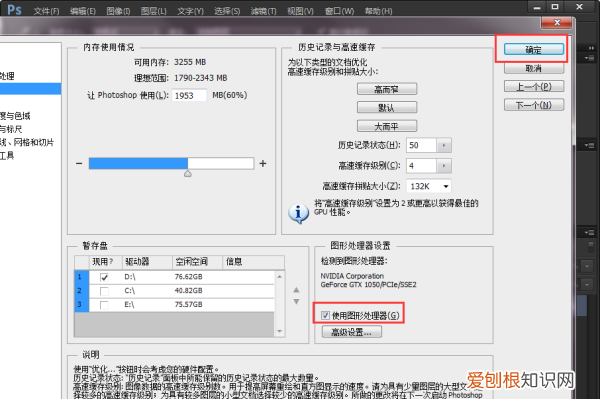This screenshot has height=399, width=600.
Task: Click 高速缓存级别 field showing 4
Action: (x=421, y=166)
